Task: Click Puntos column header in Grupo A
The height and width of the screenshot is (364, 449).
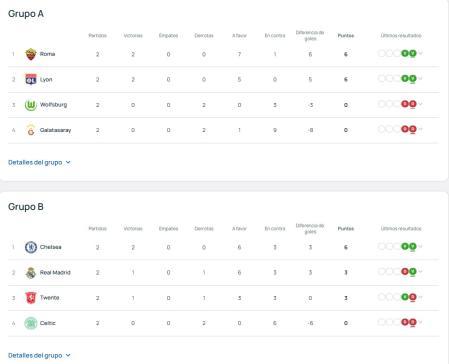Action: [x=346, y=35]
